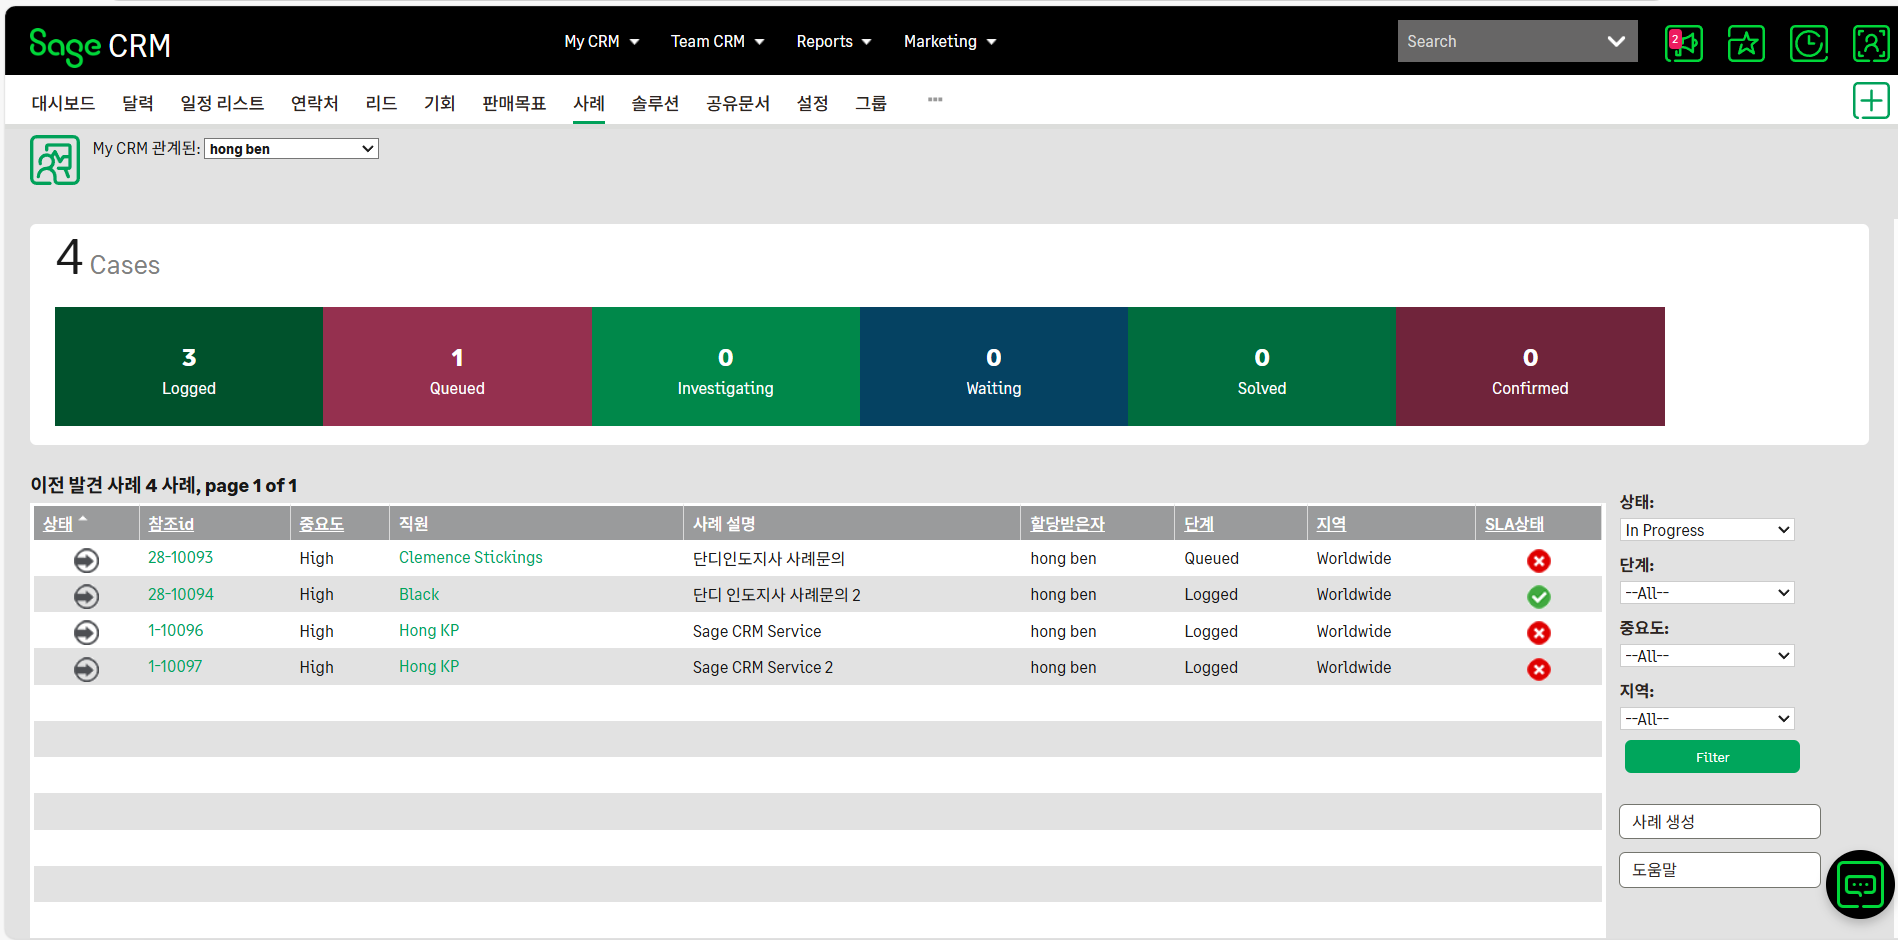
Task: Click the 사례 생성 button
Action: [x=1718, y=821]
